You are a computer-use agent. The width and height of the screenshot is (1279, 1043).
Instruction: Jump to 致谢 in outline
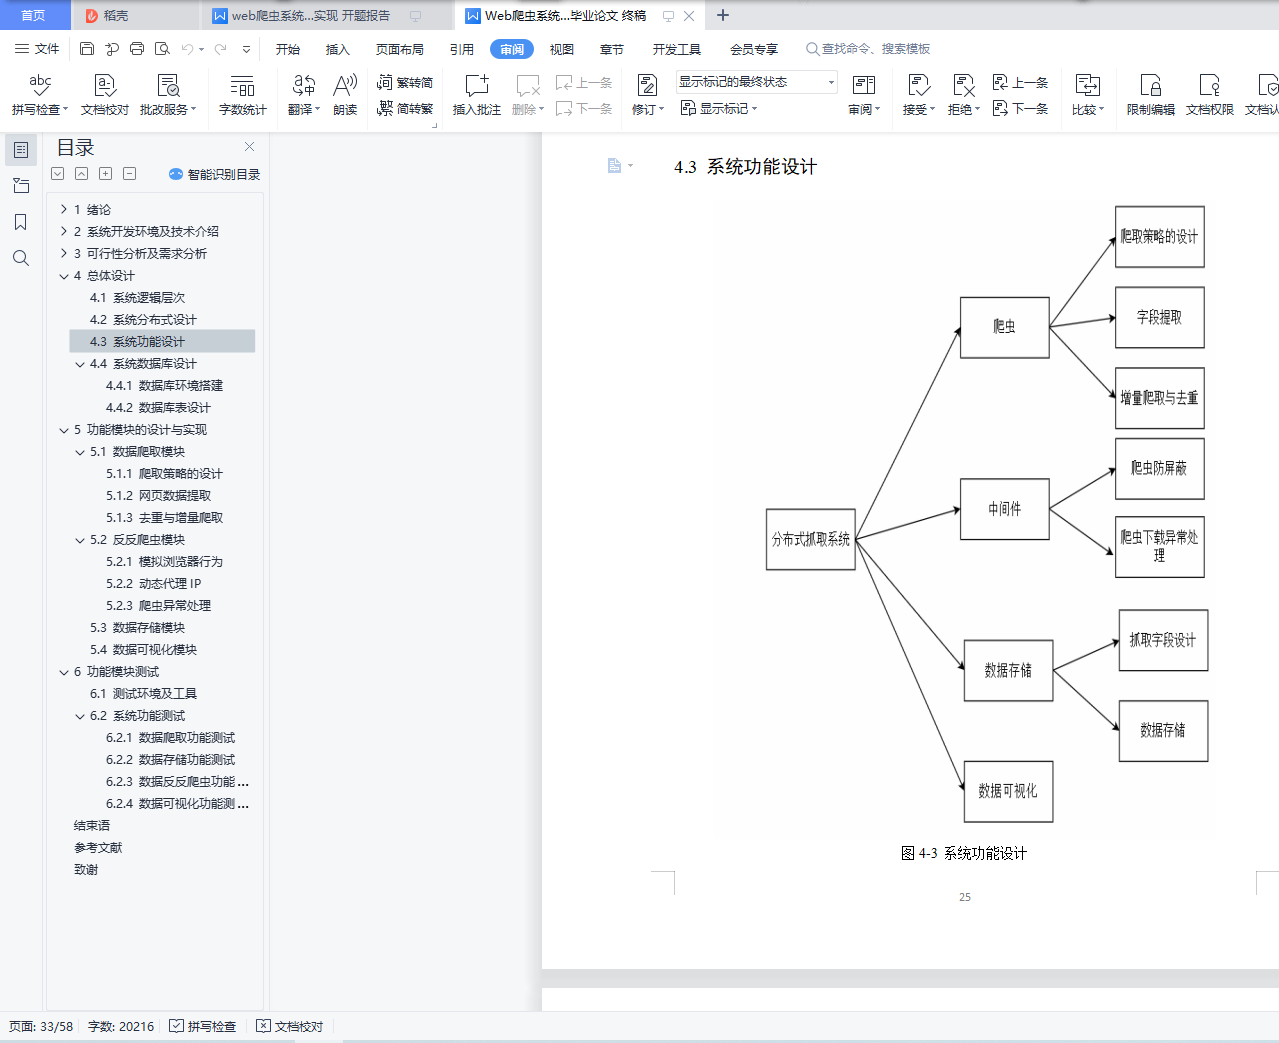(x=86, y=870)
